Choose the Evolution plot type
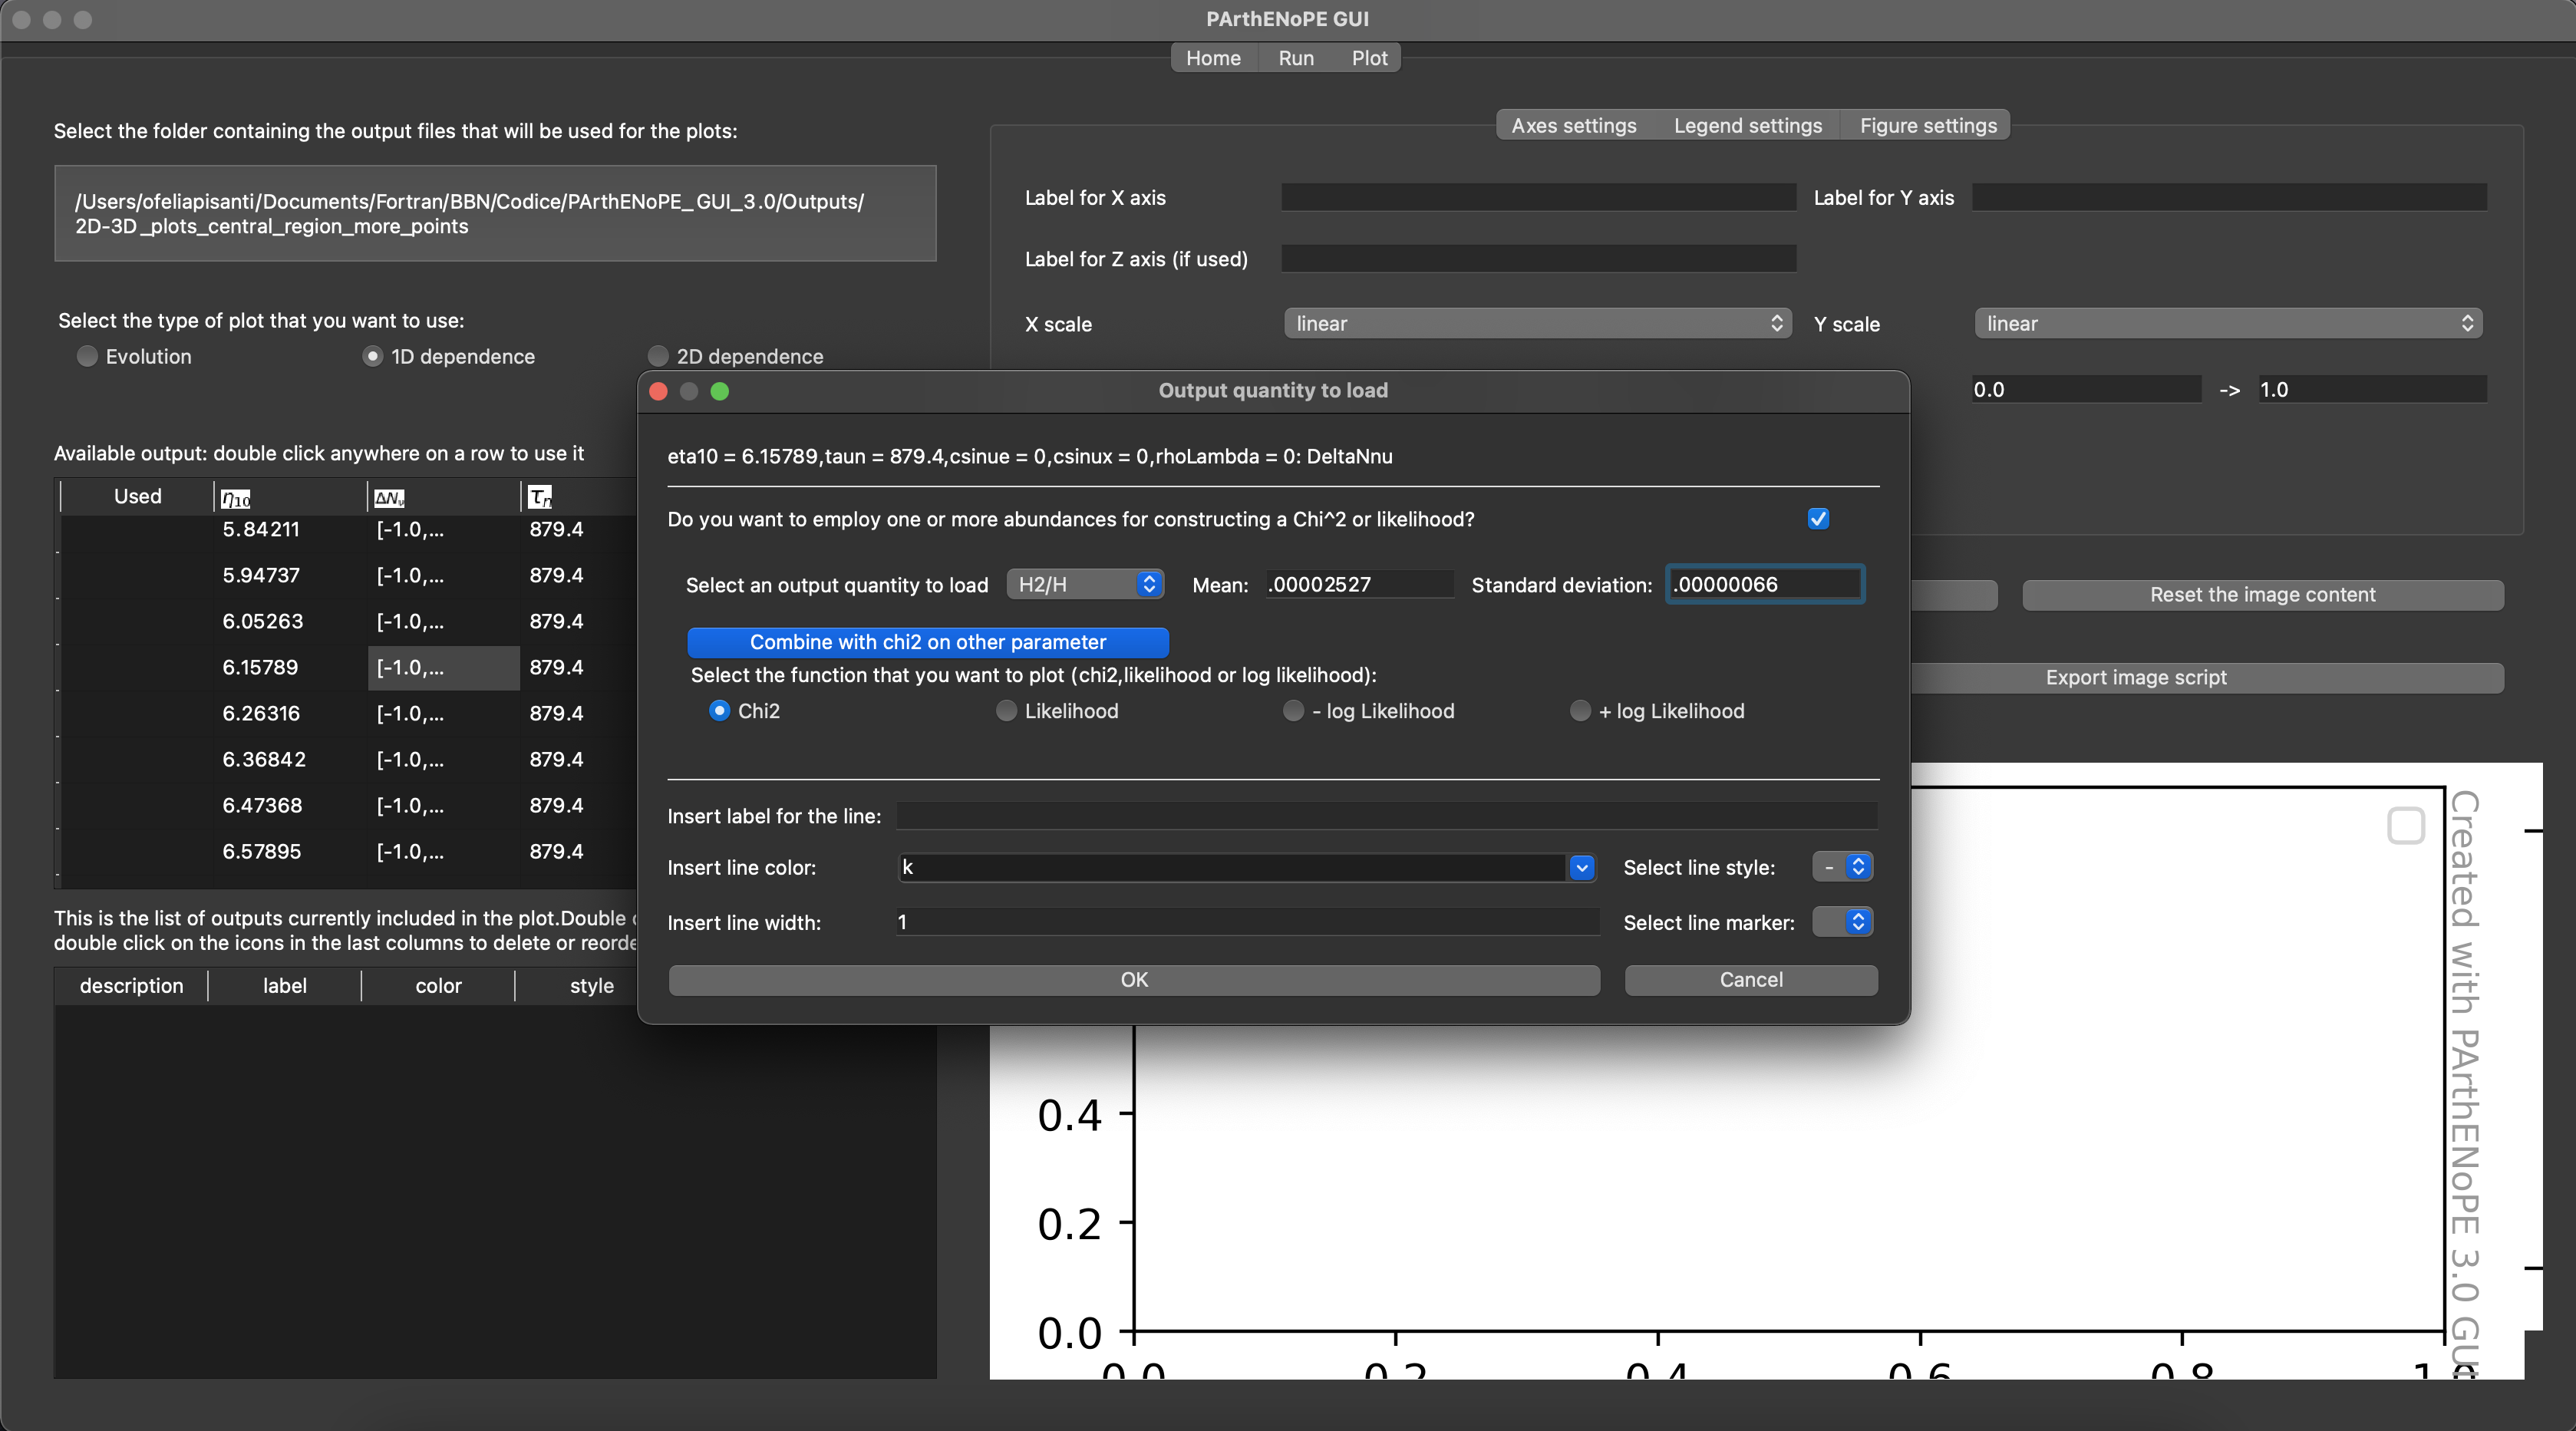2576x1431 pixels. coord(87,356)
